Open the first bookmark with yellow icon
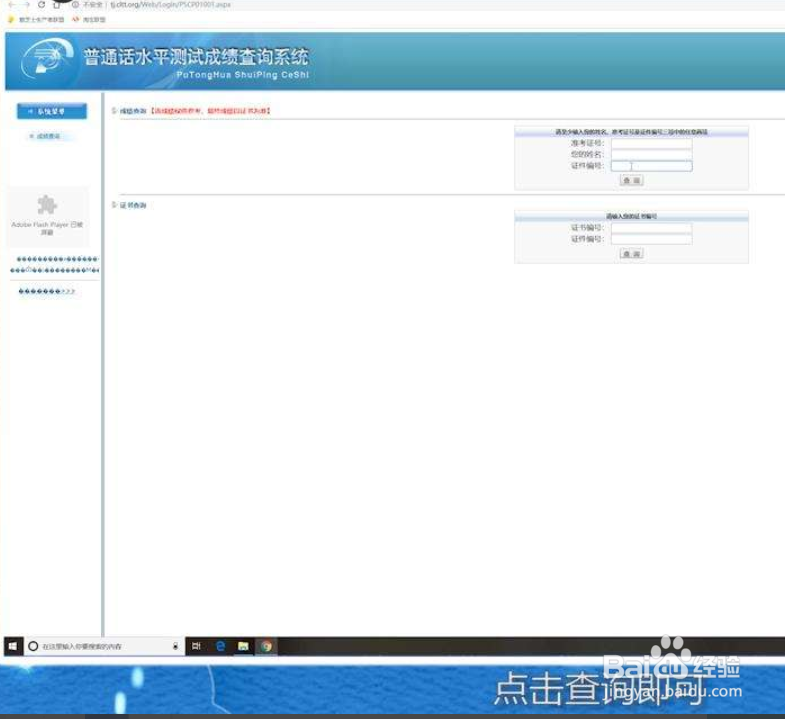The width and height of the screenshot is (785, 719). coord(37,20)
